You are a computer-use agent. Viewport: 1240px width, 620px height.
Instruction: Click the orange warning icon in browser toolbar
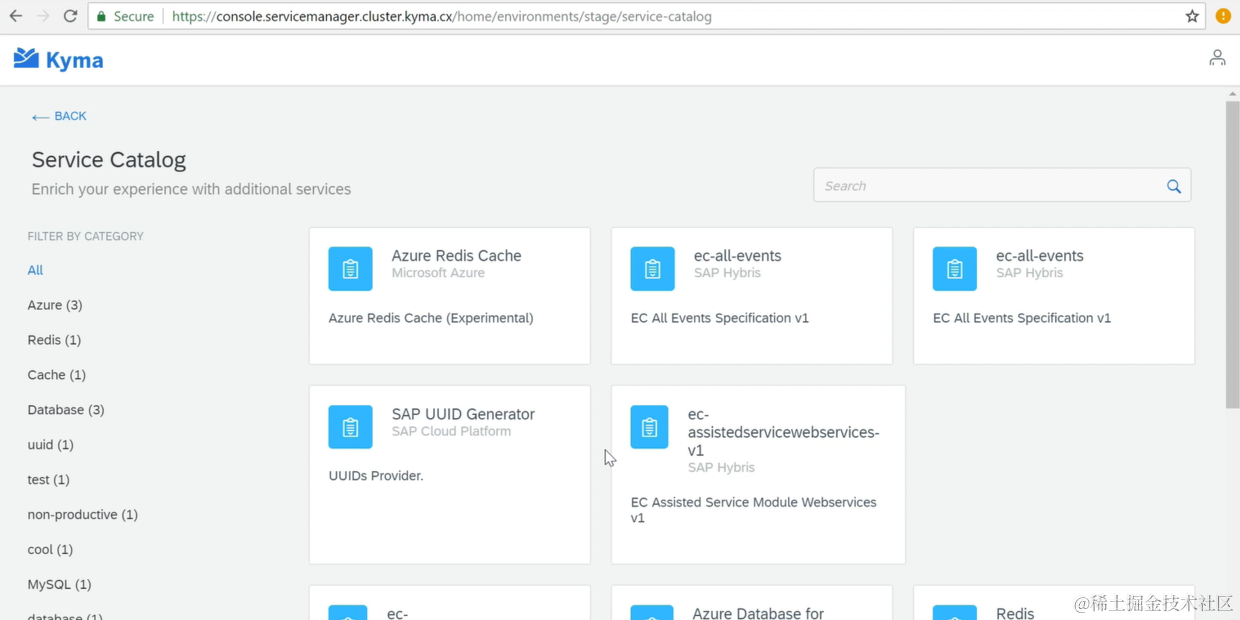pyautogui.click(x=1223, y=16)
